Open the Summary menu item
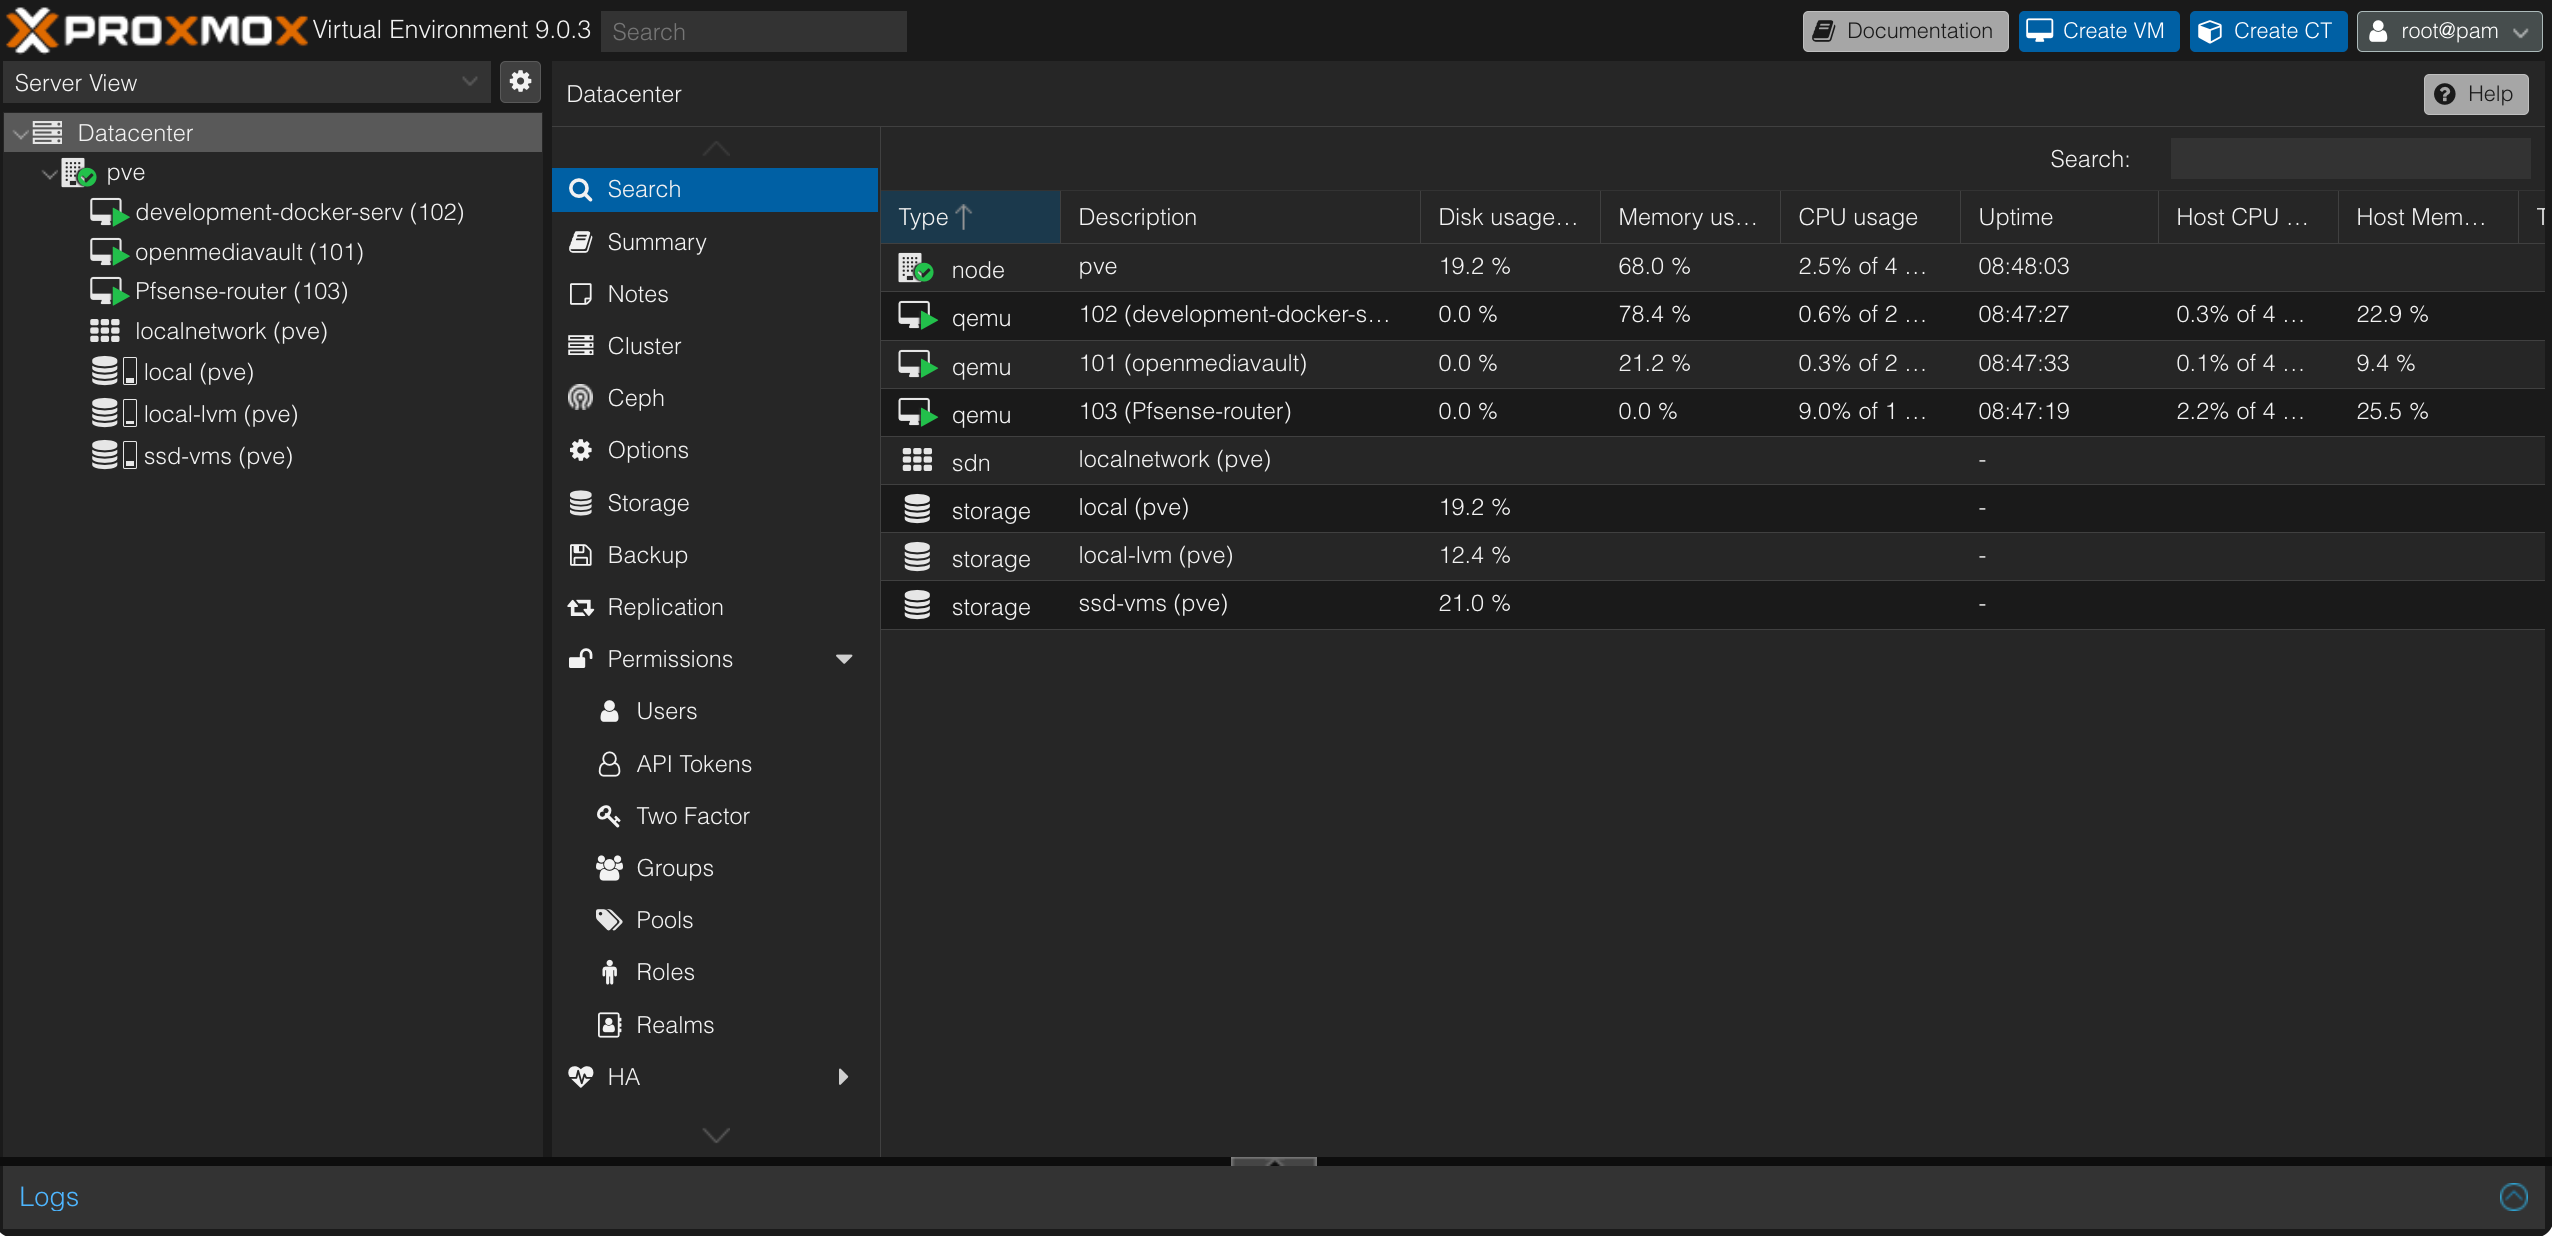 tap(656, 242)
